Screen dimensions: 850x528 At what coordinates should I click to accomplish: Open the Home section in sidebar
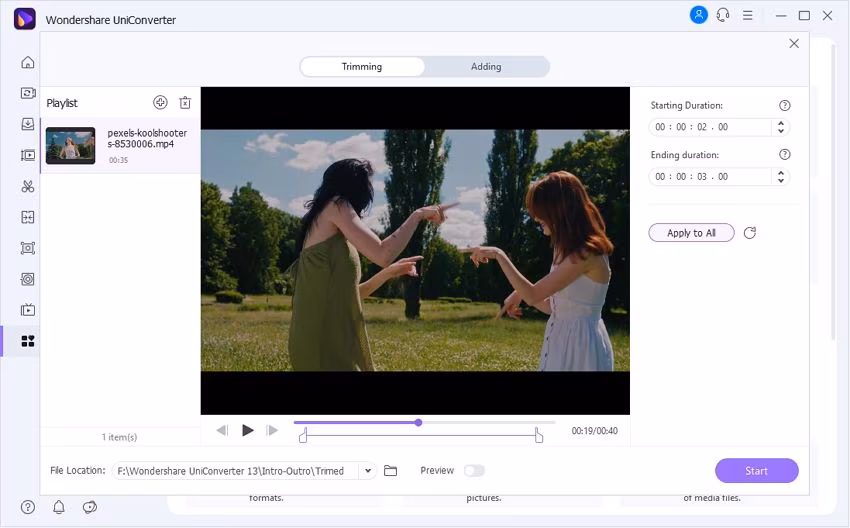click(28, 62)
